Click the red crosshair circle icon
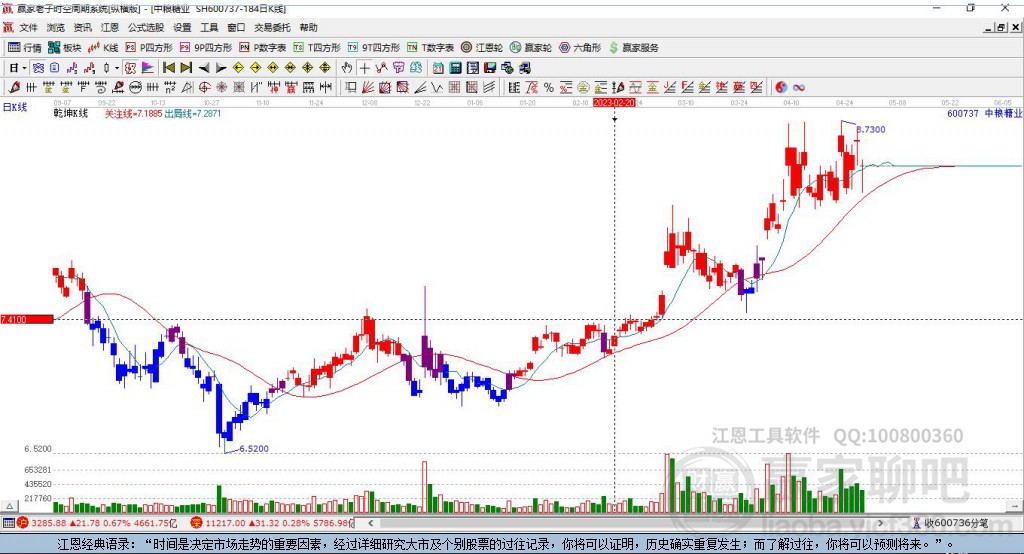 [204, 87]
